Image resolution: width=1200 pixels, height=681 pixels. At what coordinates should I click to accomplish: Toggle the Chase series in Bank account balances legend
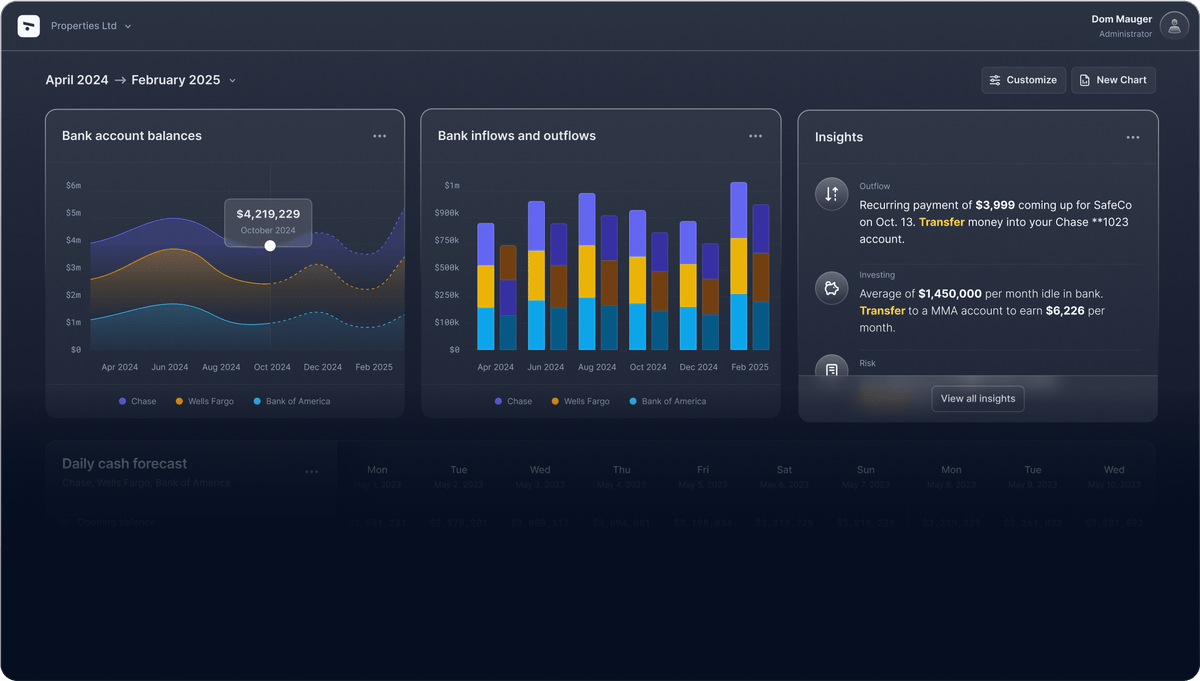[139, 400]
